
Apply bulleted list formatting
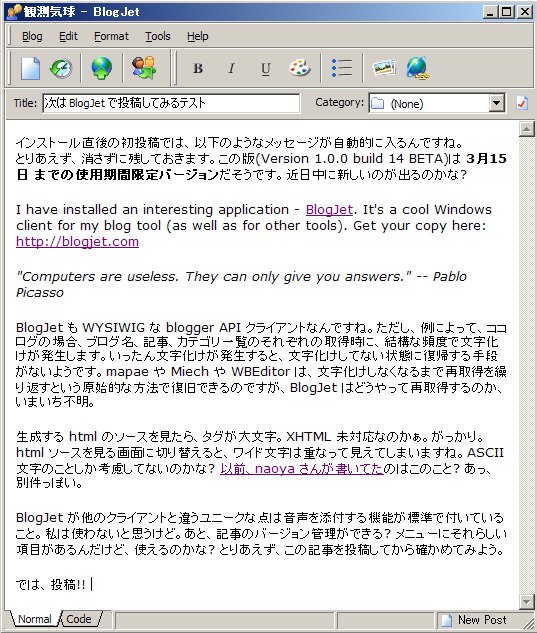pyautogui.click(x=342, y=68)
